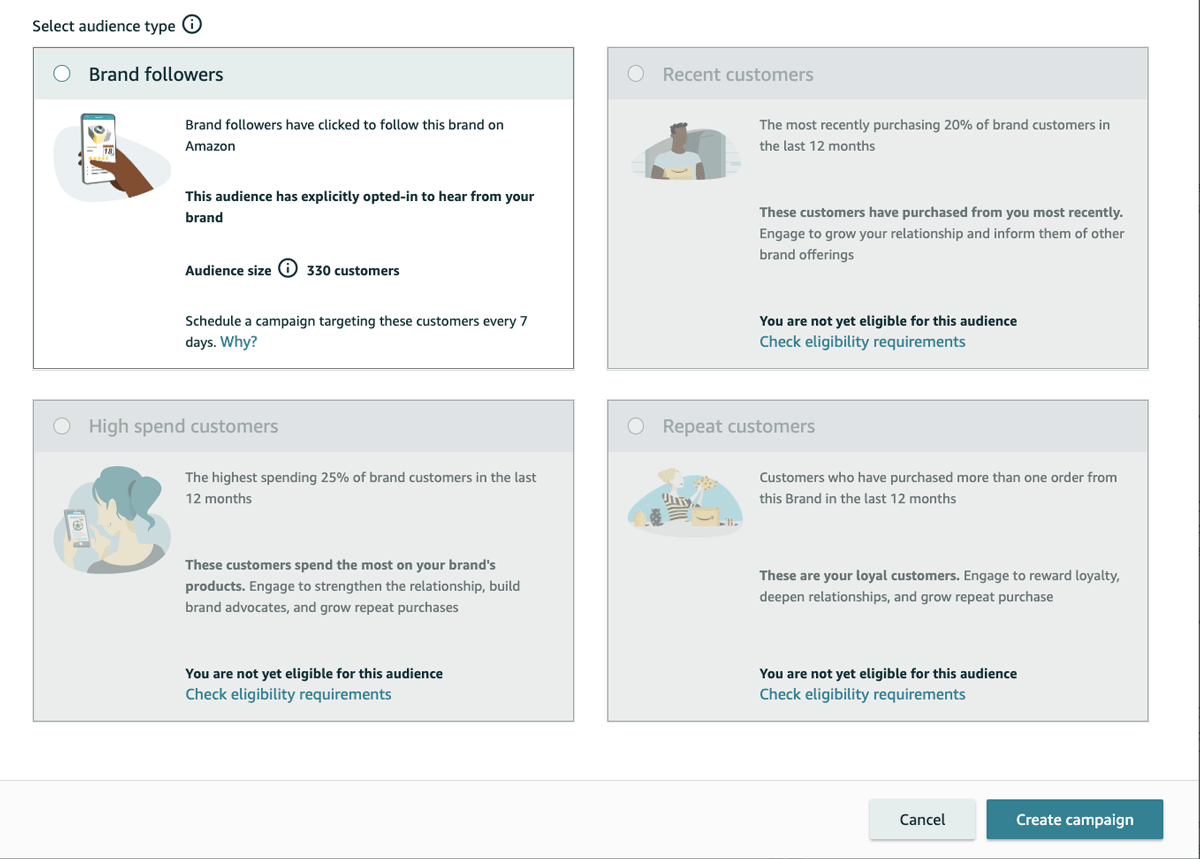Screen dimensions: 1200x859
Task: Click the Brand followers card title
Action: click(x=156, y=74)
